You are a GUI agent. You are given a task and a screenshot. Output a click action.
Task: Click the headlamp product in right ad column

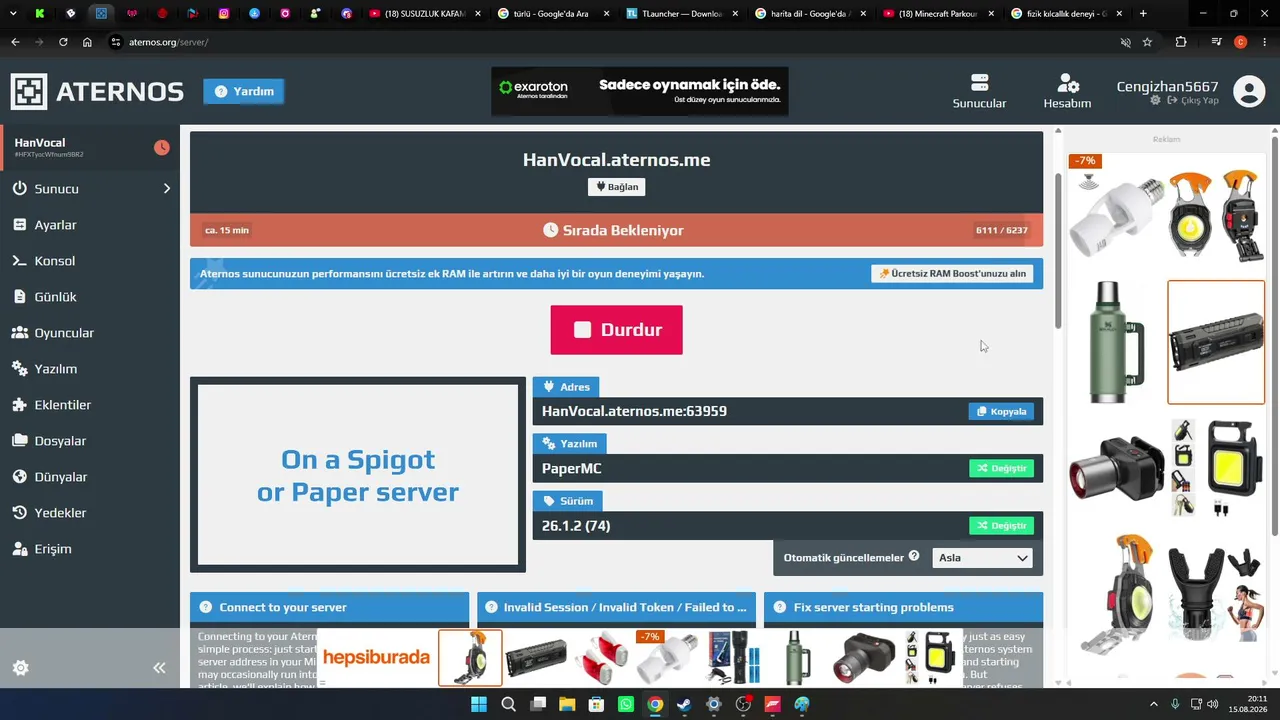click(1116, 467)
